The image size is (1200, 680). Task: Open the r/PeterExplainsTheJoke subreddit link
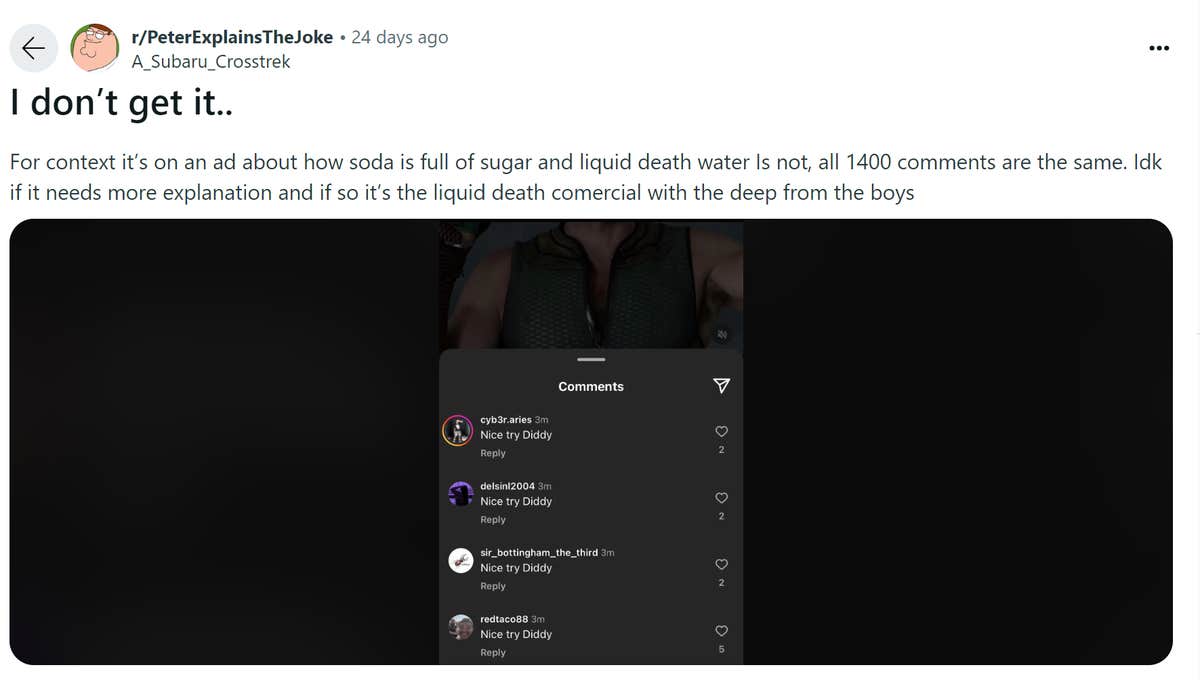coord(233,38)
